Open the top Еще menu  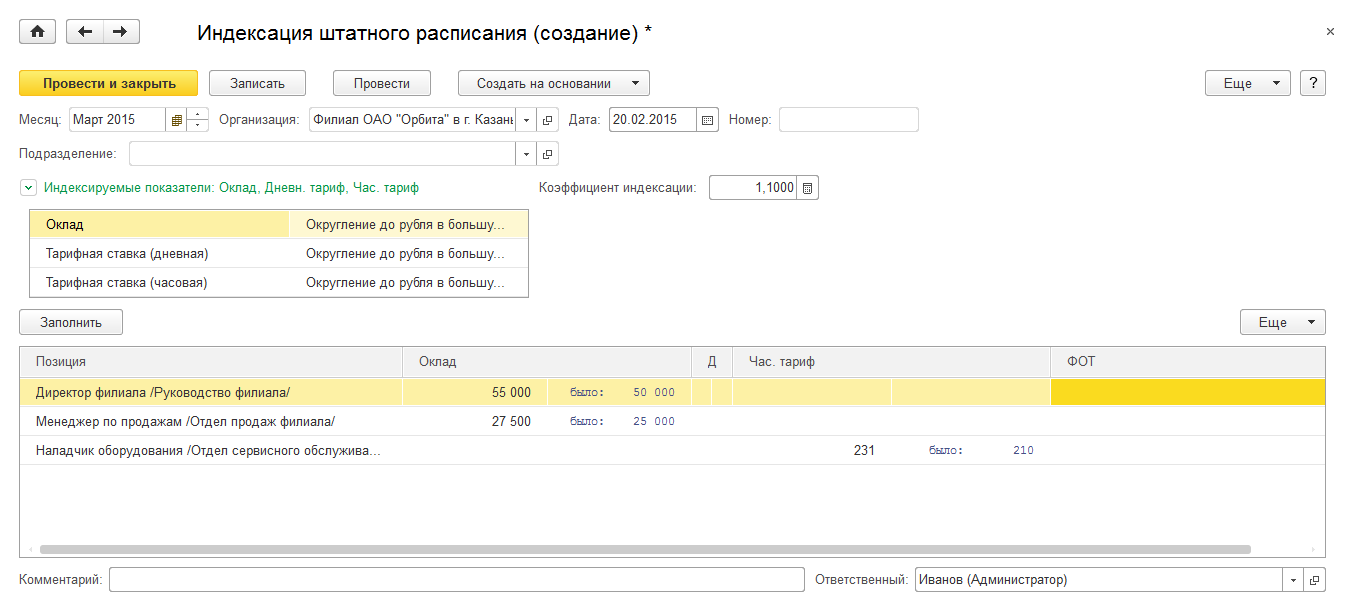tap(1247, 83)
